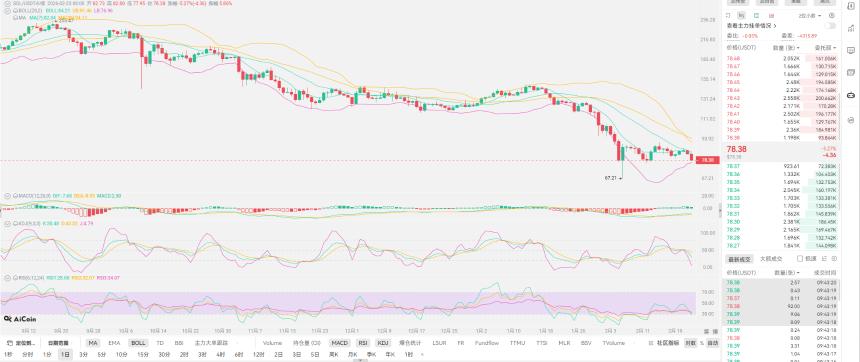Viewport: 860px width, 362px height.
Task: Click the left icon at the chart's bottom-right corner
Action: [x=707, y=331]
